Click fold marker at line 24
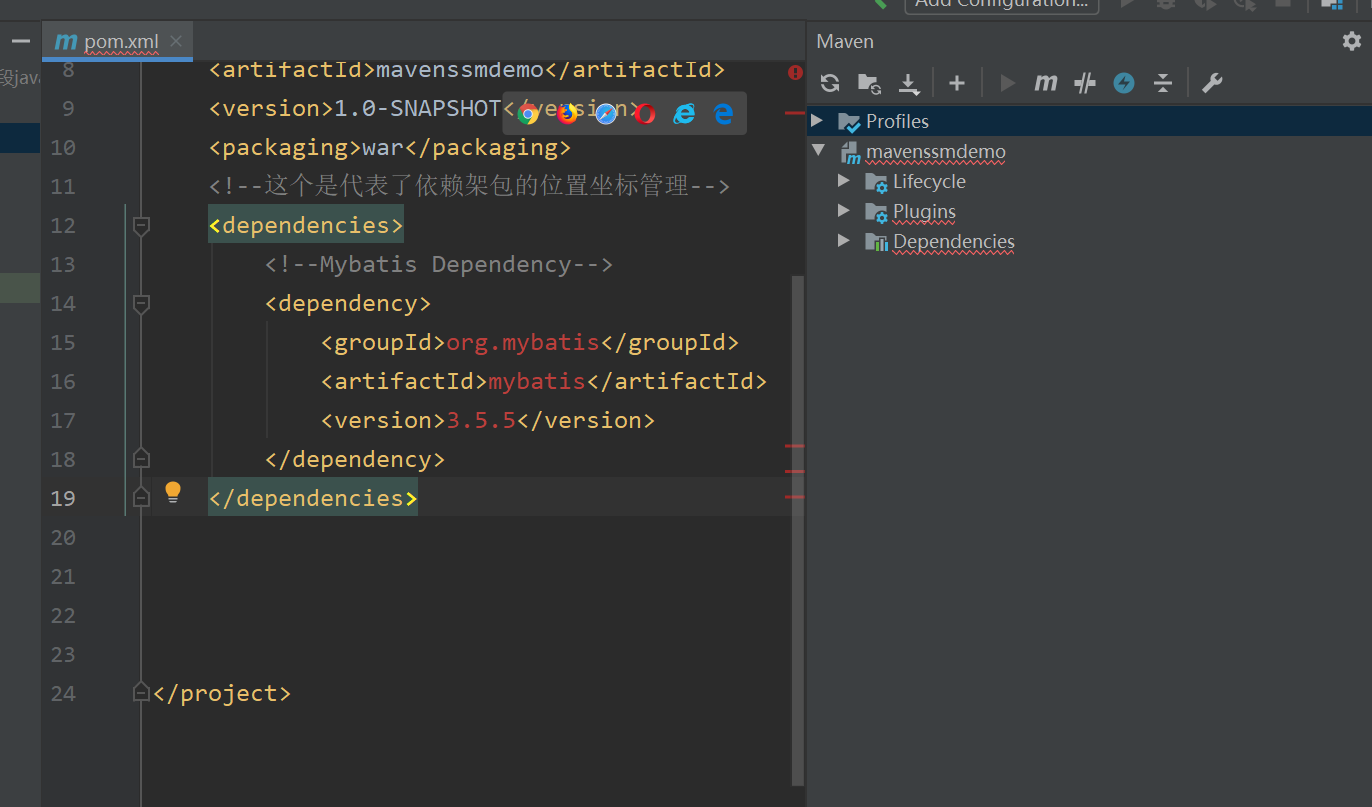 pos(141,692)
